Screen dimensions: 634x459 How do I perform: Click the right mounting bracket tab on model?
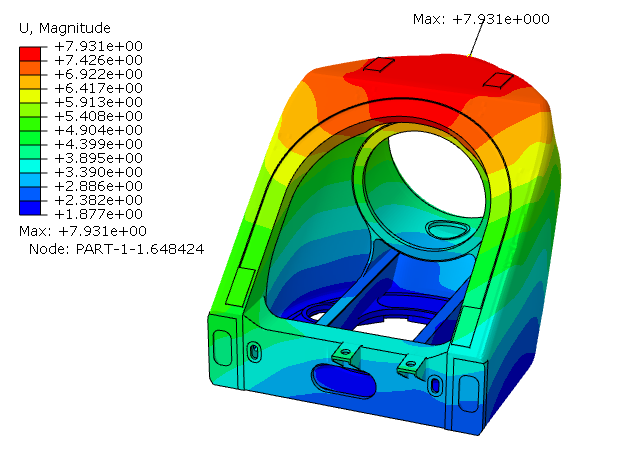coord(412,368)
